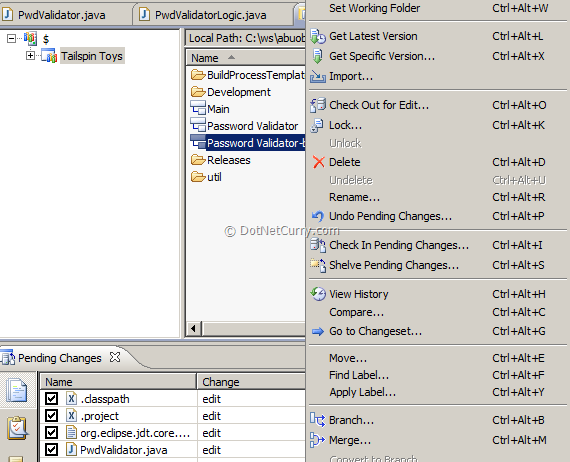Viewport: 570px width, 462px height.
Task: Click the Check Out for Edit icon
Action: (x=318, y=105)
